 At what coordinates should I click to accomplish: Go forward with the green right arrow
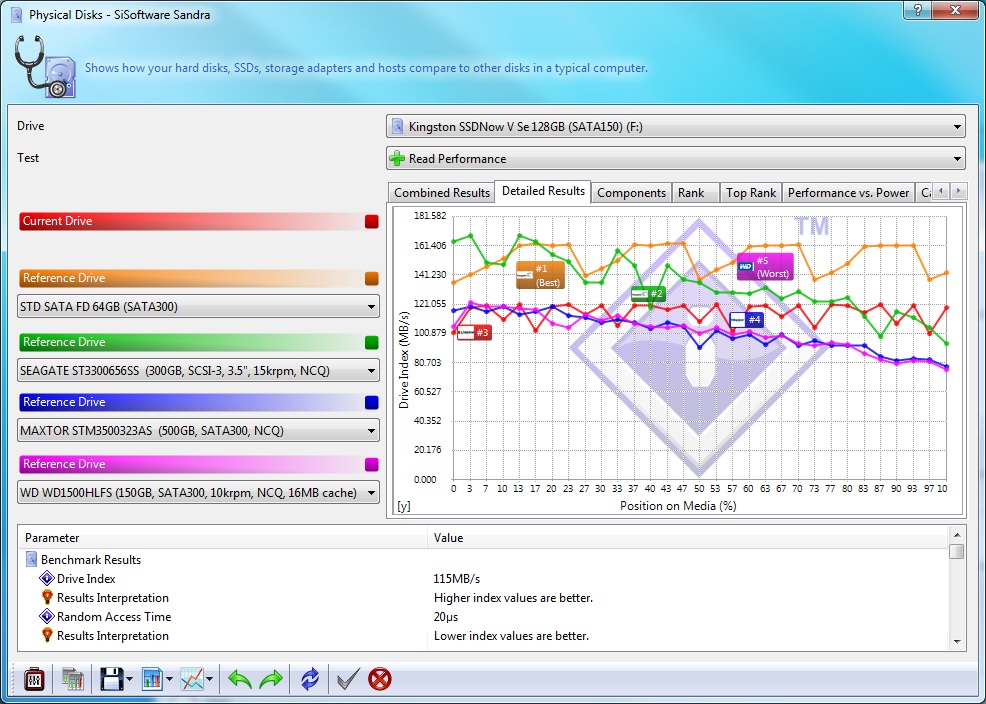click(271, 679)
